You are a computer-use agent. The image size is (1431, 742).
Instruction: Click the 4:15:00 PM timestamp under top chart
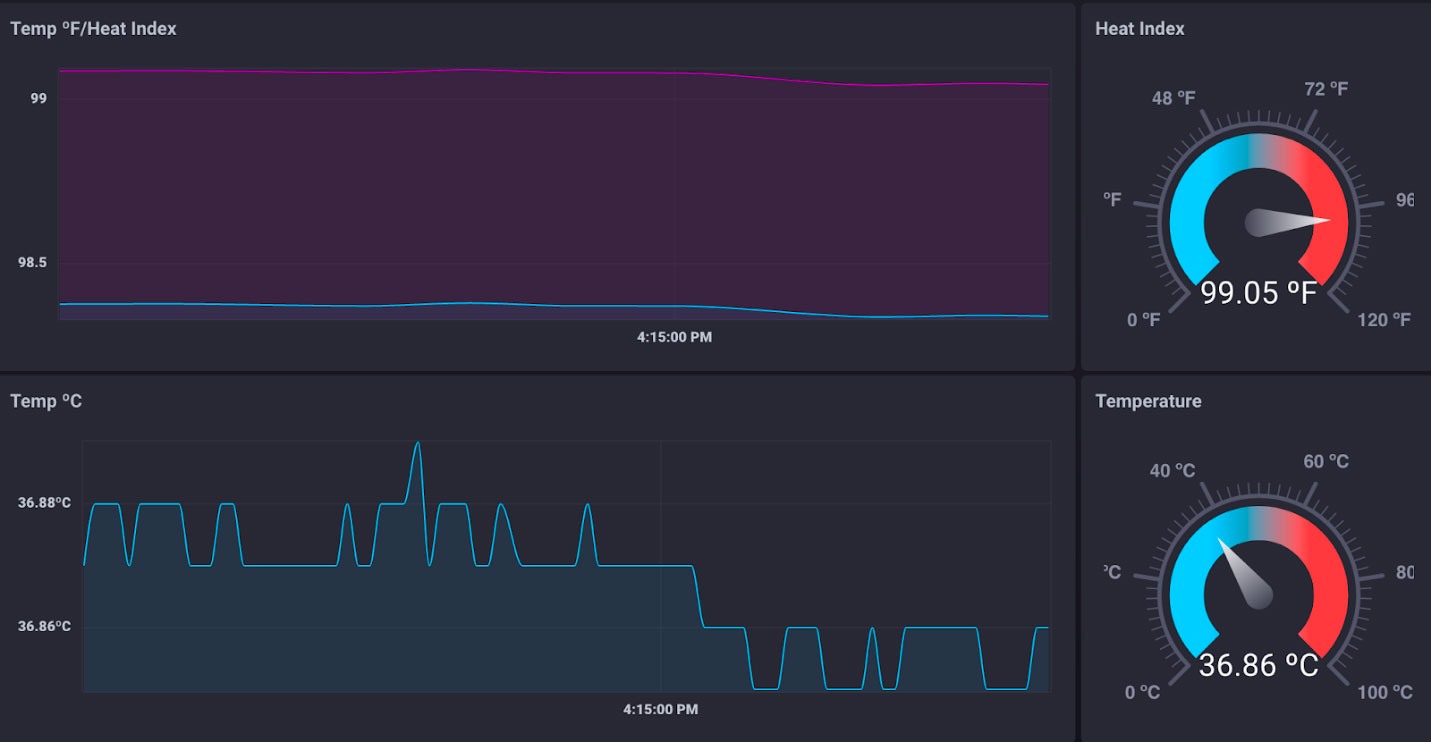673,337
